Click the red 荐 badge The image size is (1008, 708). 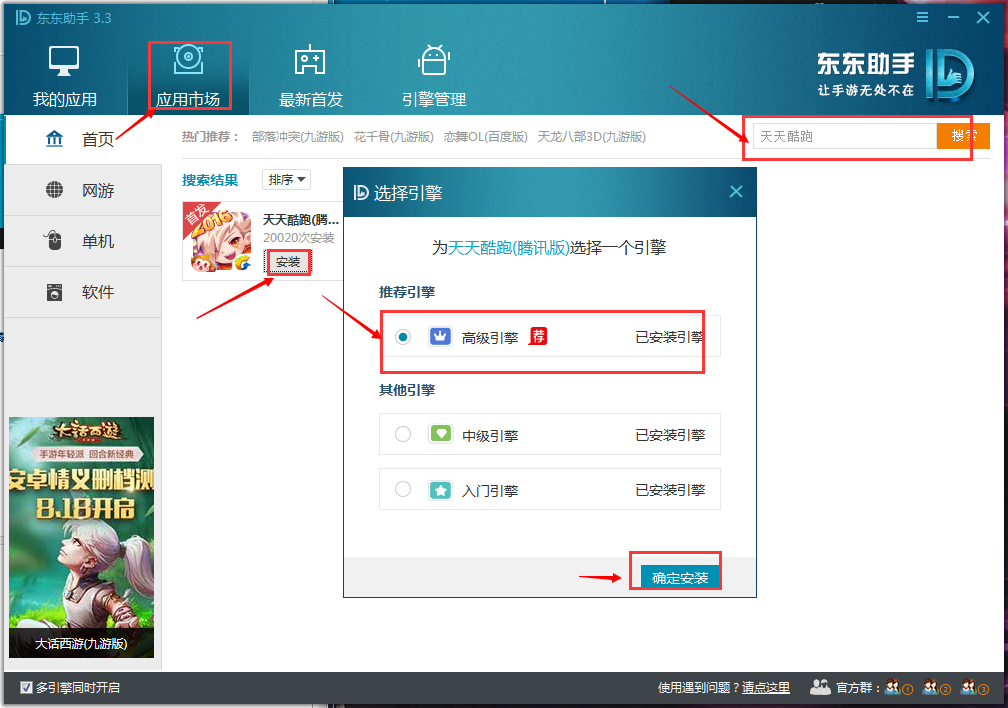coord(538,336)
